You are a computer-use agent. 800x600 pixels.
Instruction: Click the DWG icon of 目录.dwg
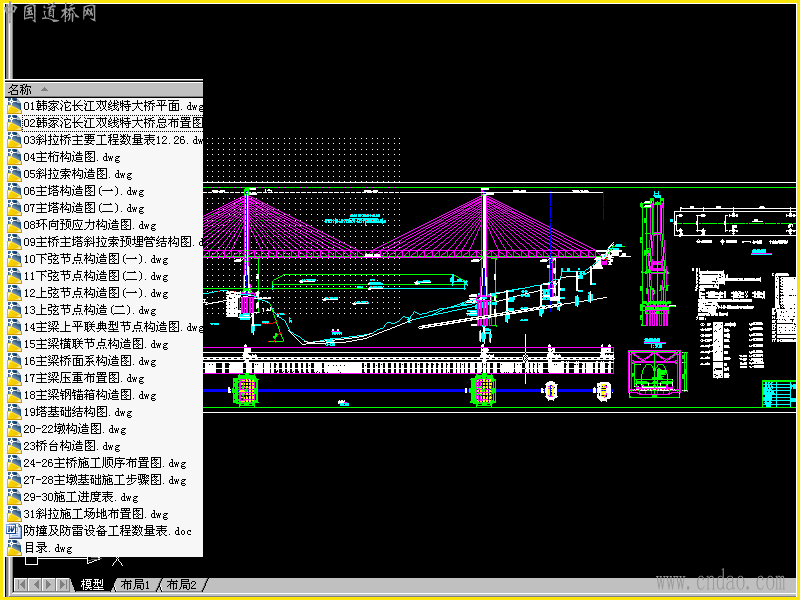click(14, 548)
